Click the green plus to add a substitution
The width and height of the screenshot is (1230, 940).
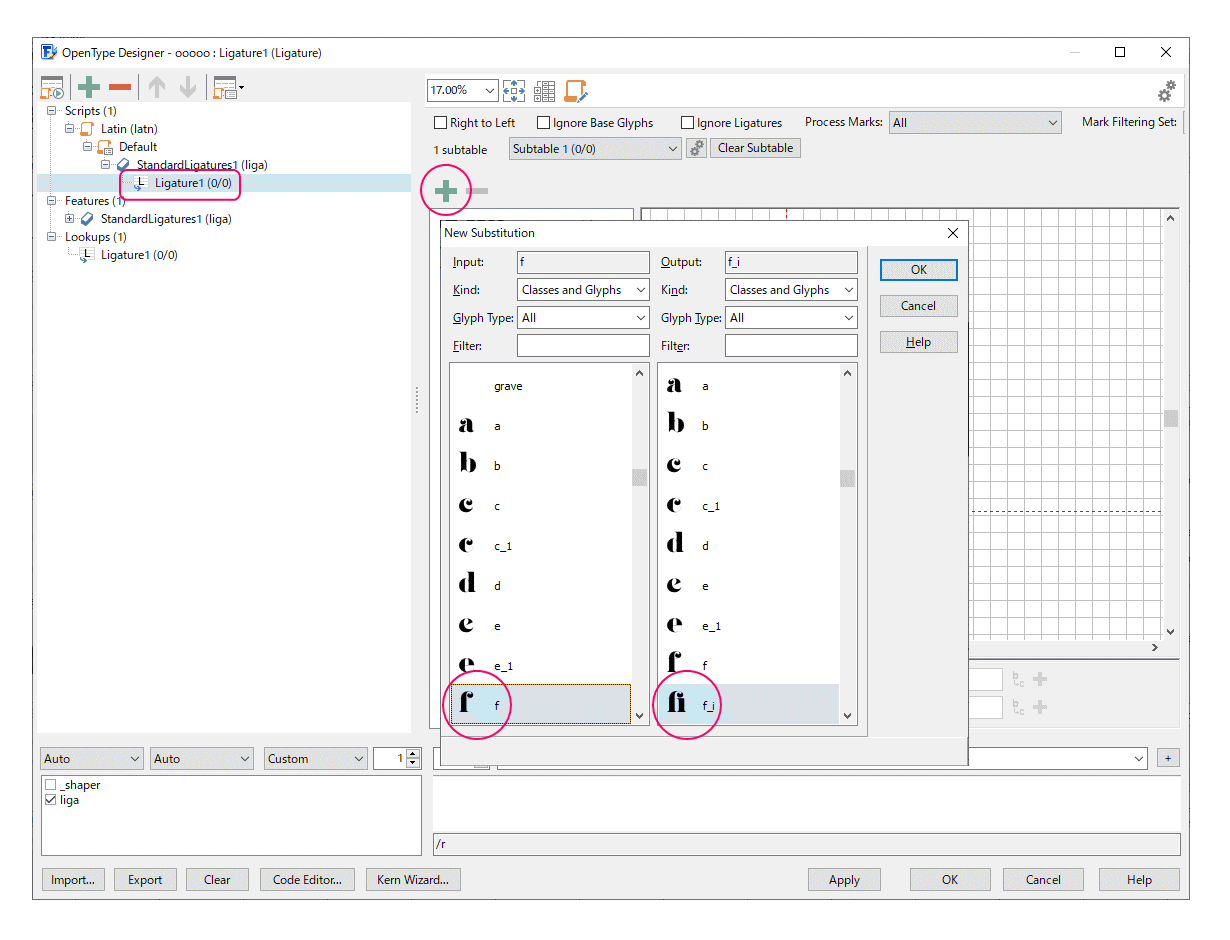pyautogui.click(x=445, y=191)
